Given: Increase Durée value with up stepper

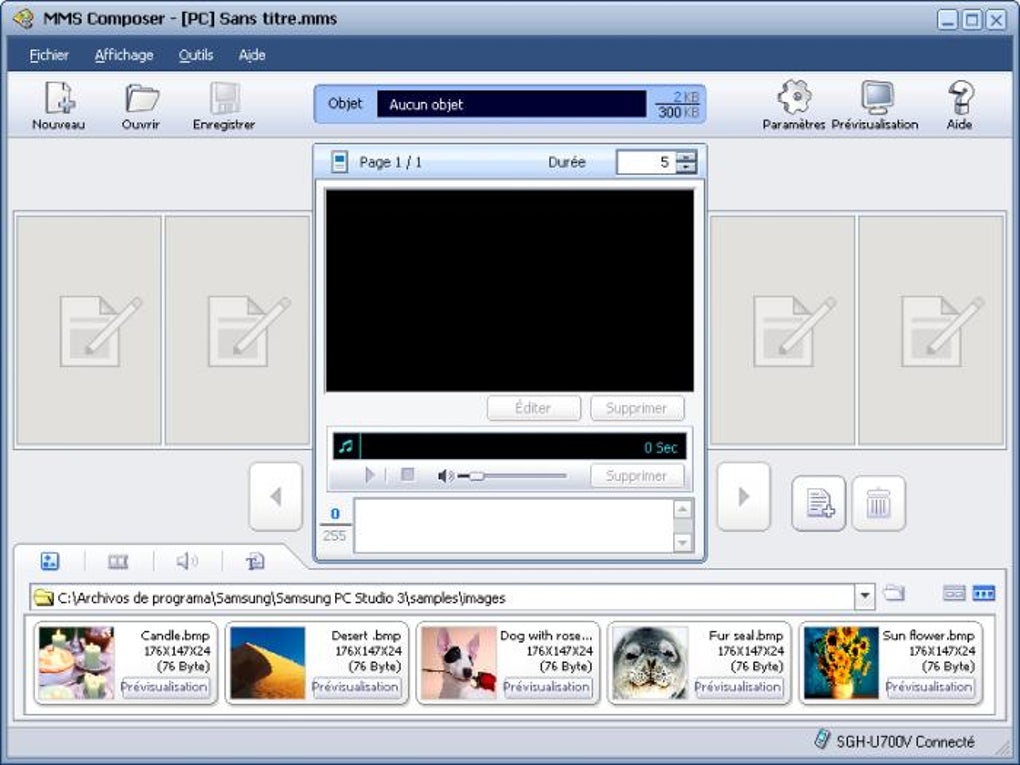Looking at the screenshot, I should coord(686,156).
